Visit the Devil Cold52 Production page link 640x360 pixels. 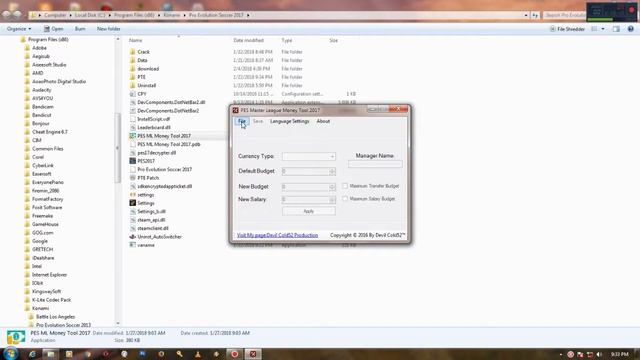pyautogui.click(x=277, y=235)
